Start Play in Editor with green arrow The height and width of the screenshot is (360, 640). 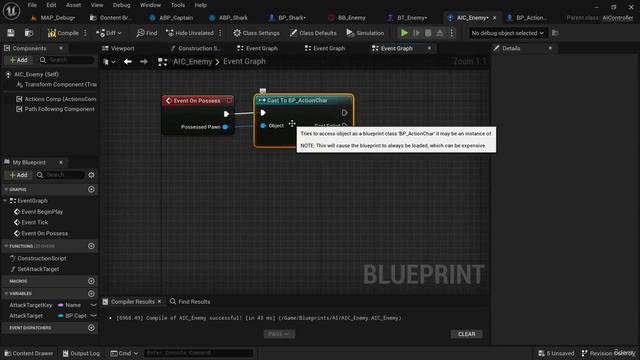[x=404, y=33]
